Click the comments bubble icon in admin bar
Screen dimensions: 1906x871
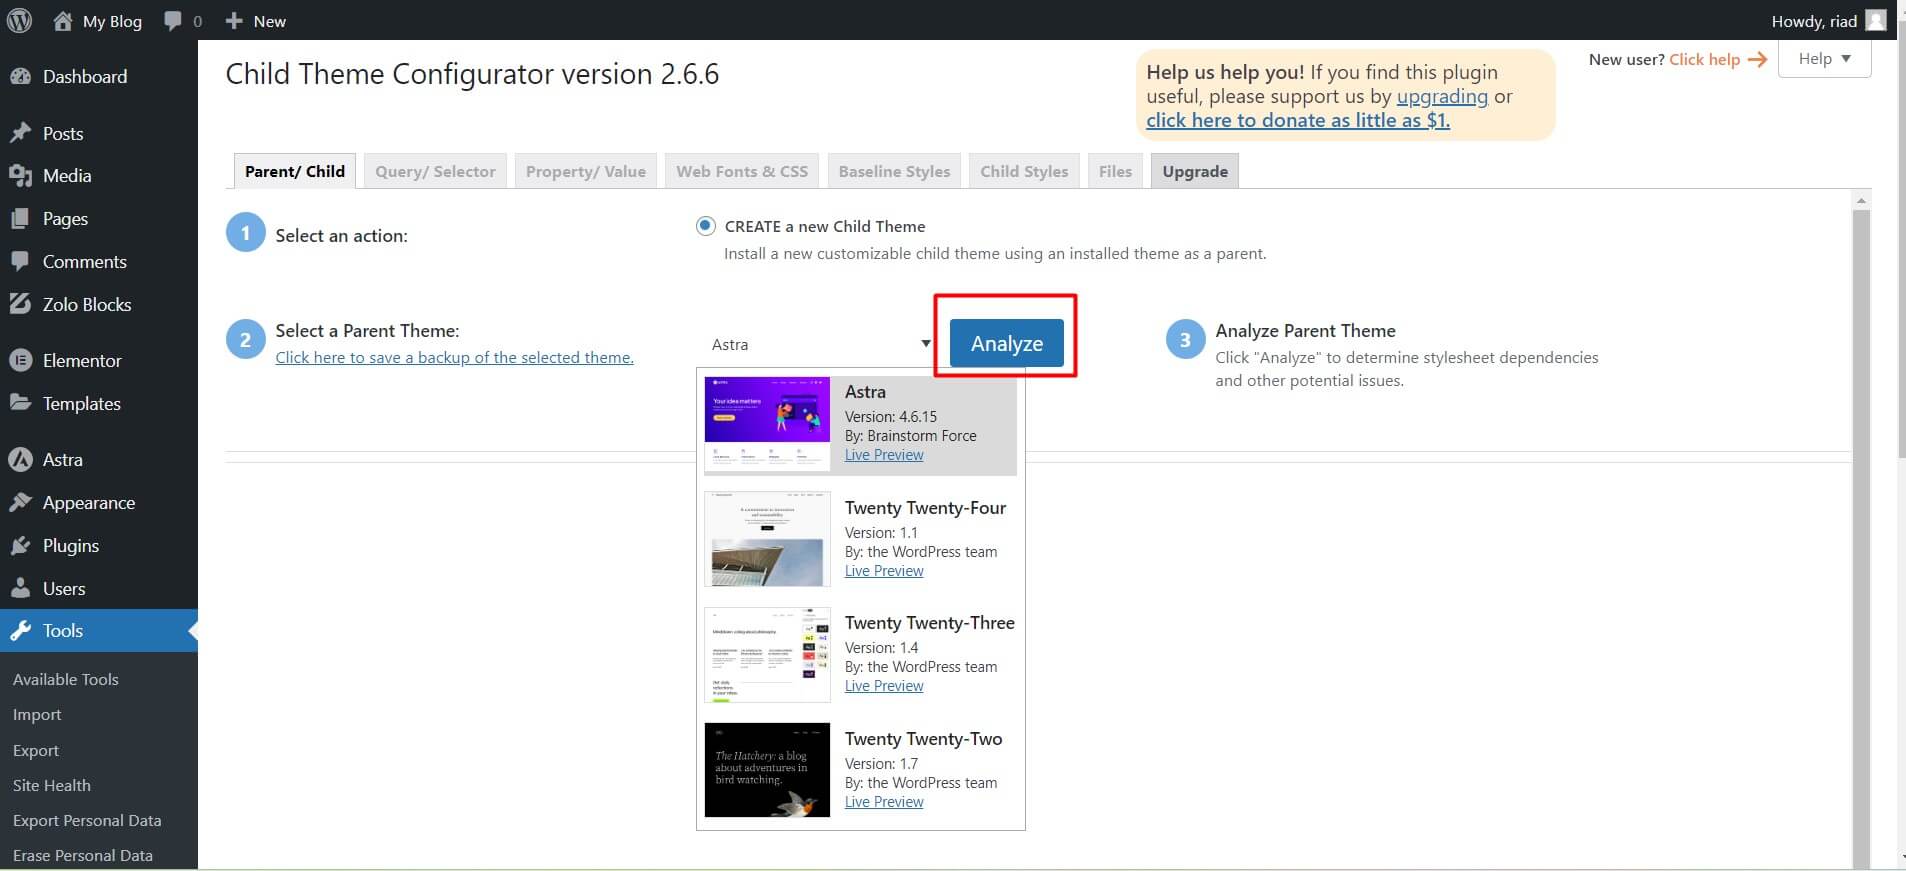pyautogui.click(x=173, y=21)
